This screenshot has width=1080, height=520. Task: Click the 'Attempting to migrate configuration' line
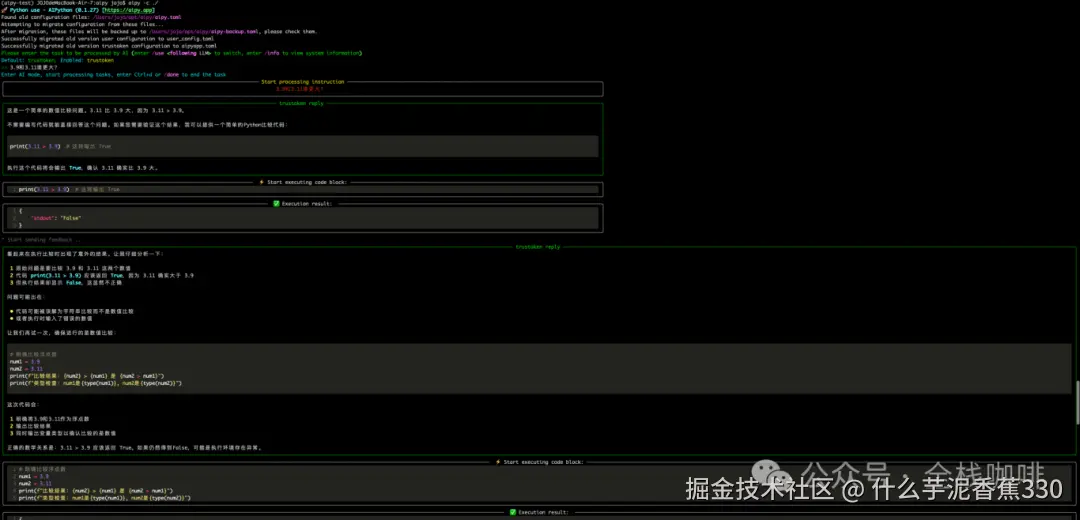82,24
